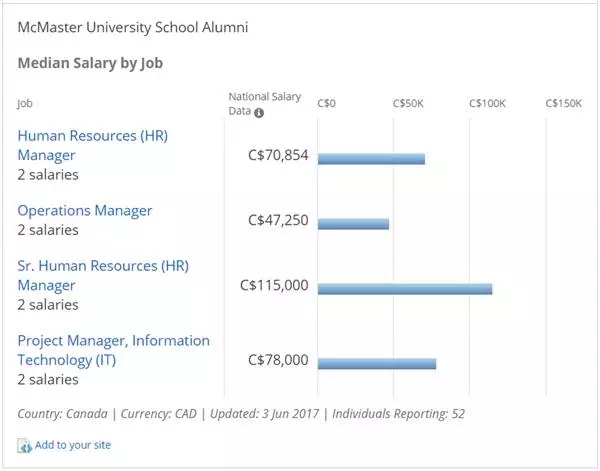Open Project Manager, Information Technology (IT) link
This screenshot has height=471, width=600.
click(113, 342)
